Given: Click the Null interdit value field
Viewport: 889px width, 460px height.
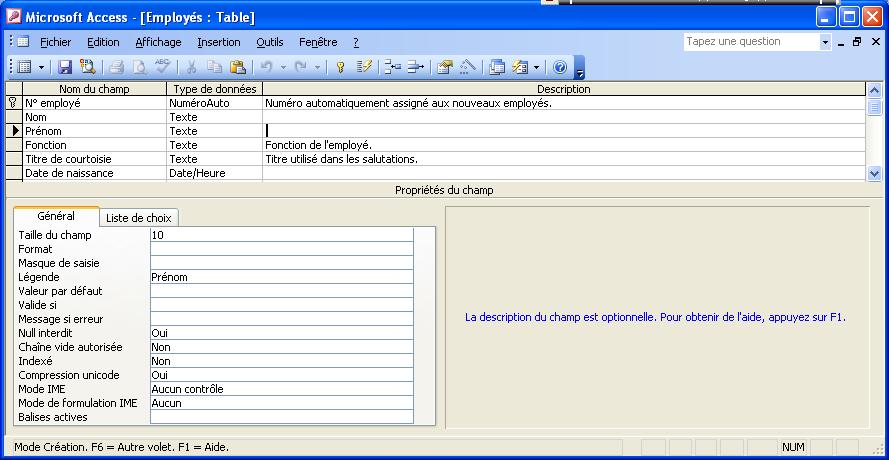Looking at the screenshot, I should point(280,333).
